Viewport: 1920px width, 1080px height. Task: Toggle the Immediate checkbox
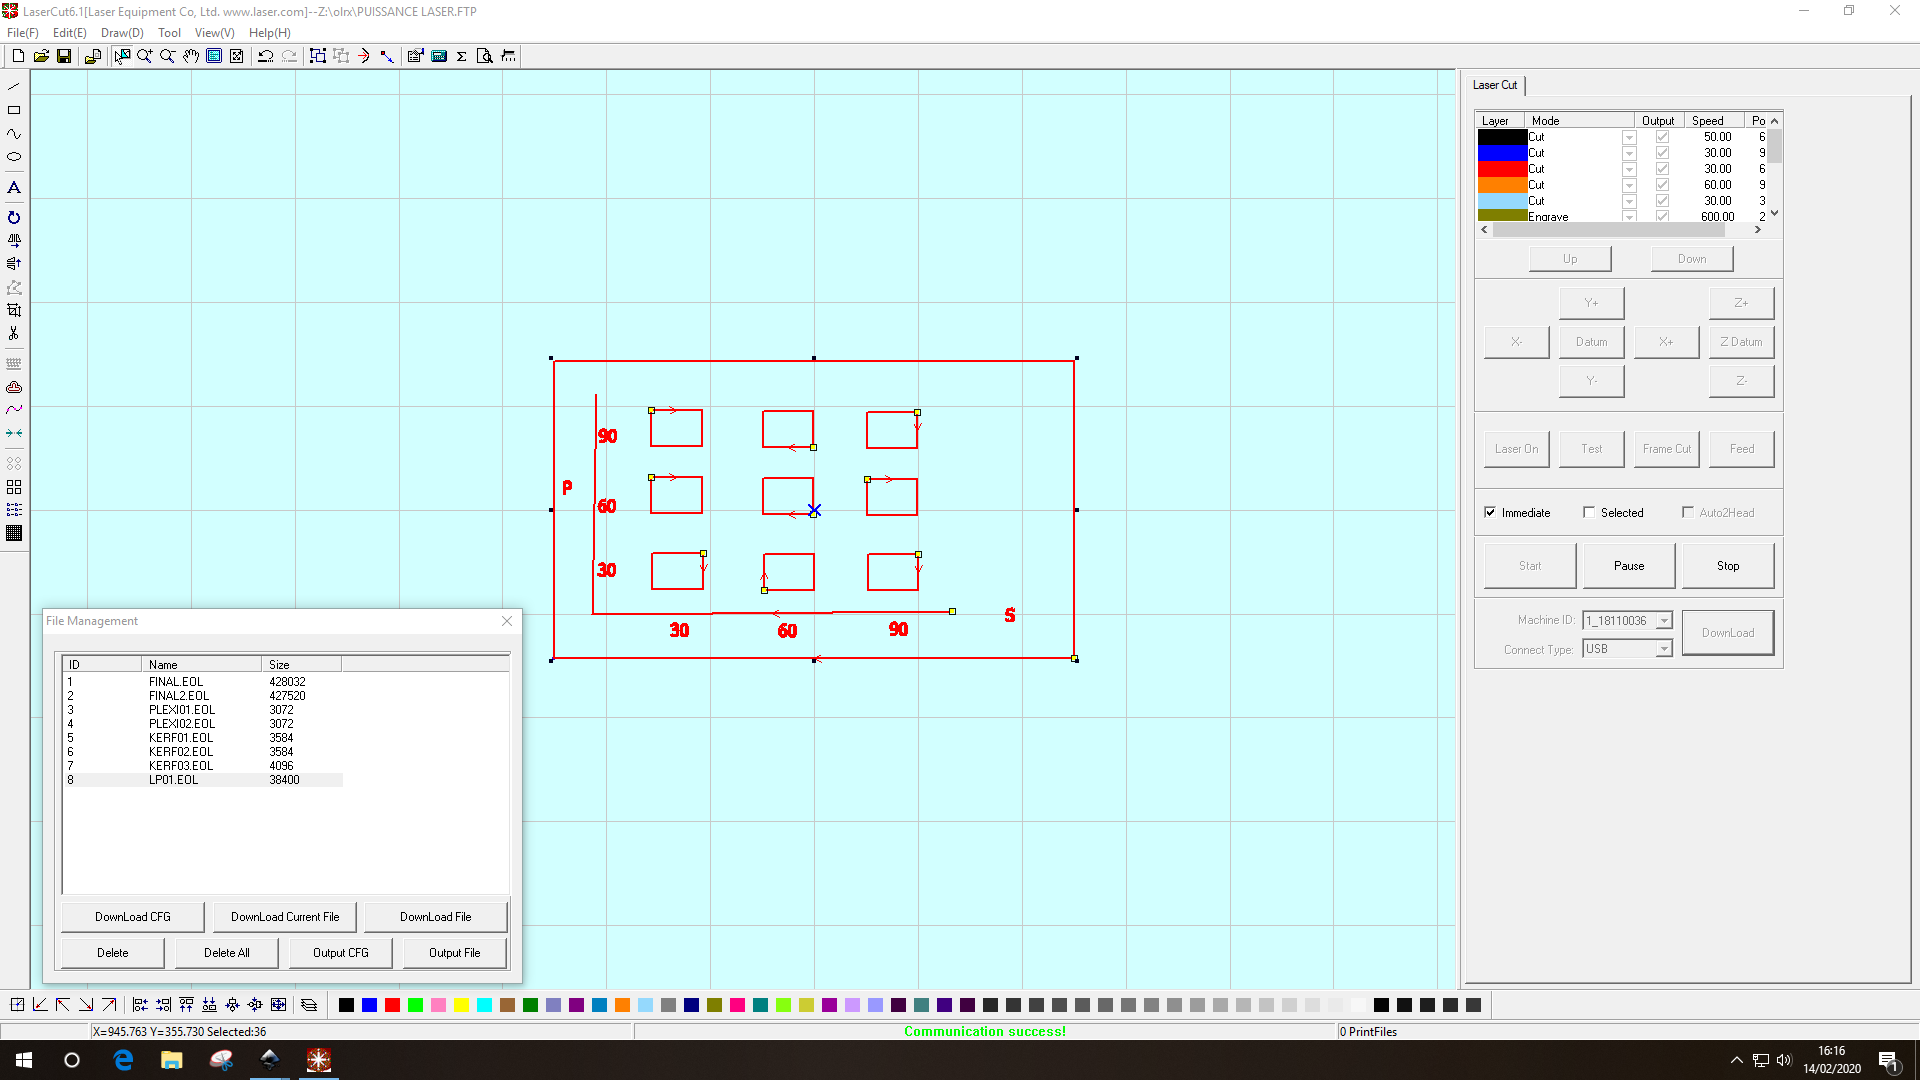(1490, 512)
